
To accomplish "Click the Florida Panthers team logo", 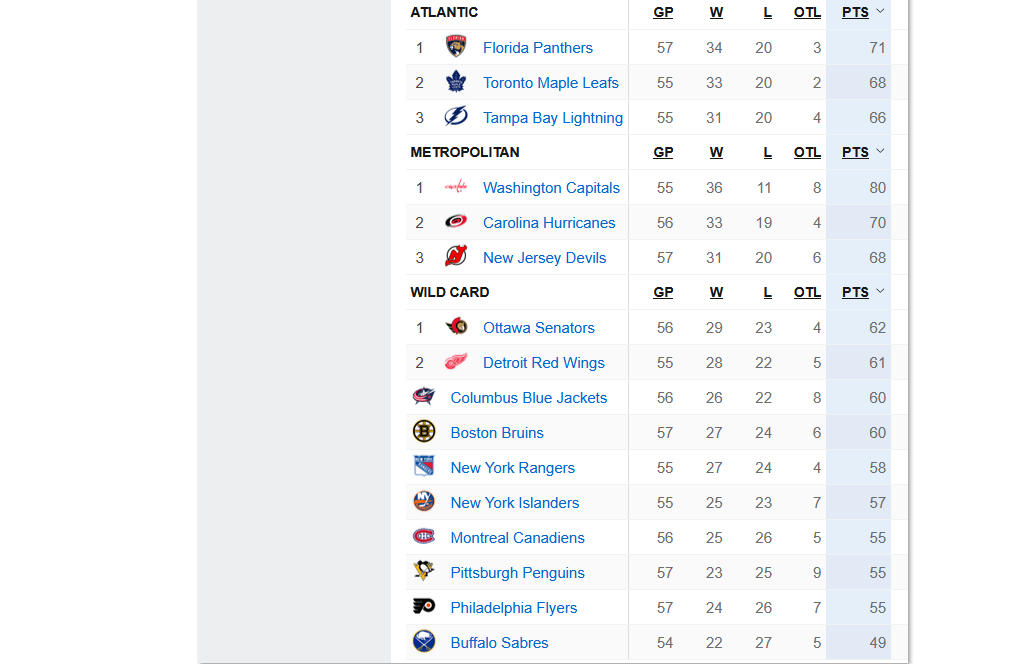I will click(456, 47).
